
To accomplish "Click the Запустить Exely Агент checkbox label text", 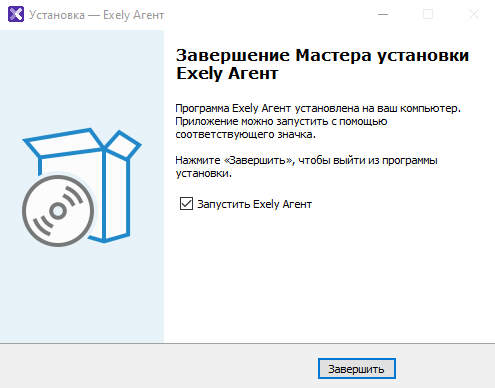I will 255,204.
